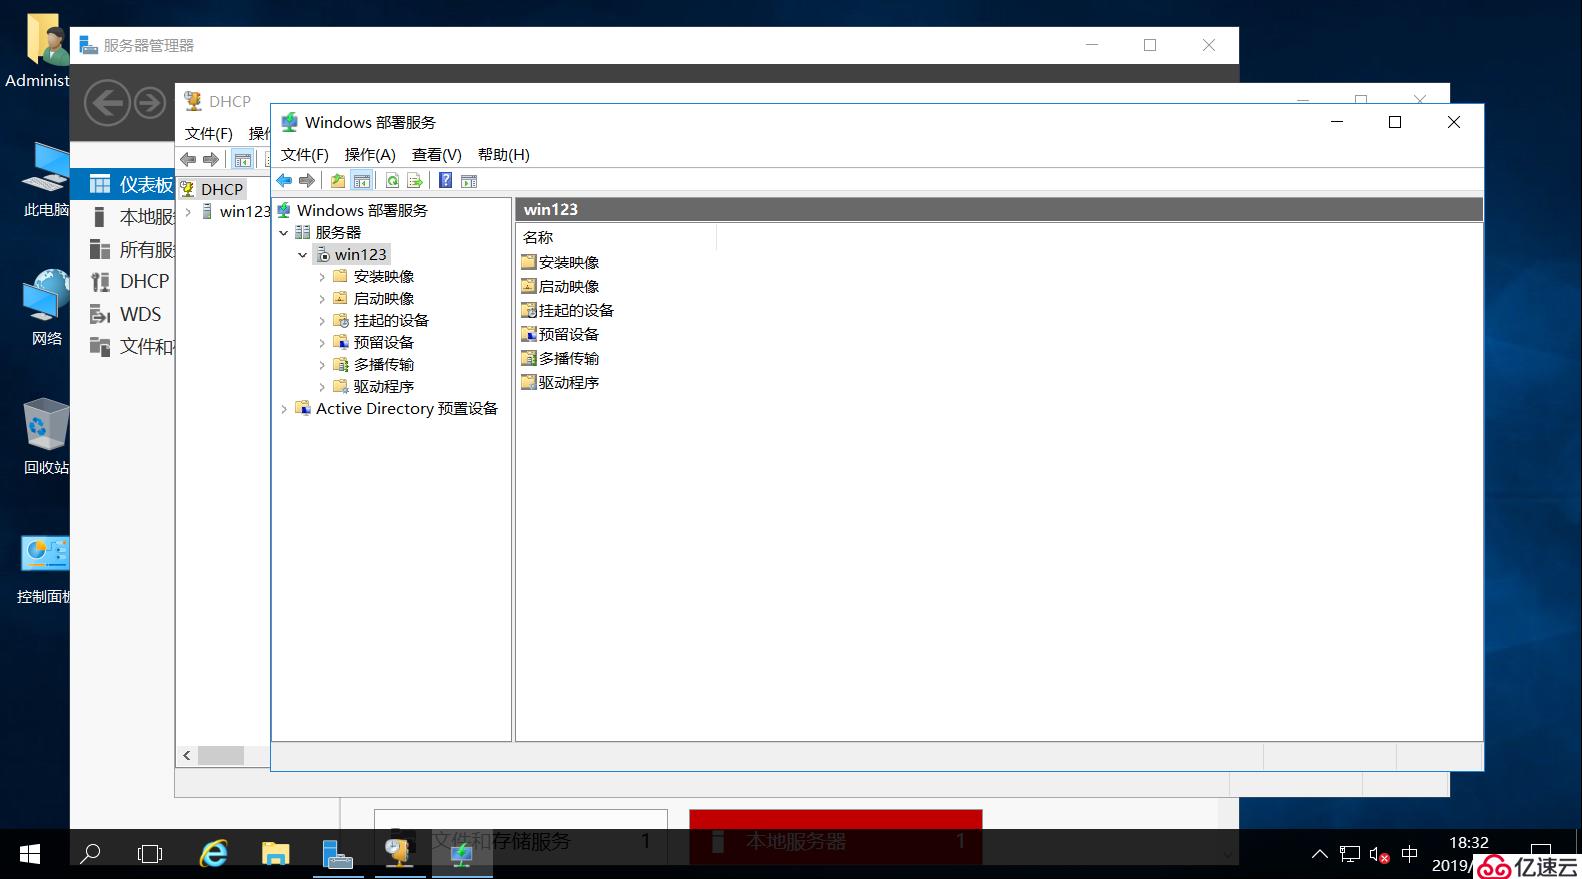Open 安装映像 folder in right pane

(560, 262)
